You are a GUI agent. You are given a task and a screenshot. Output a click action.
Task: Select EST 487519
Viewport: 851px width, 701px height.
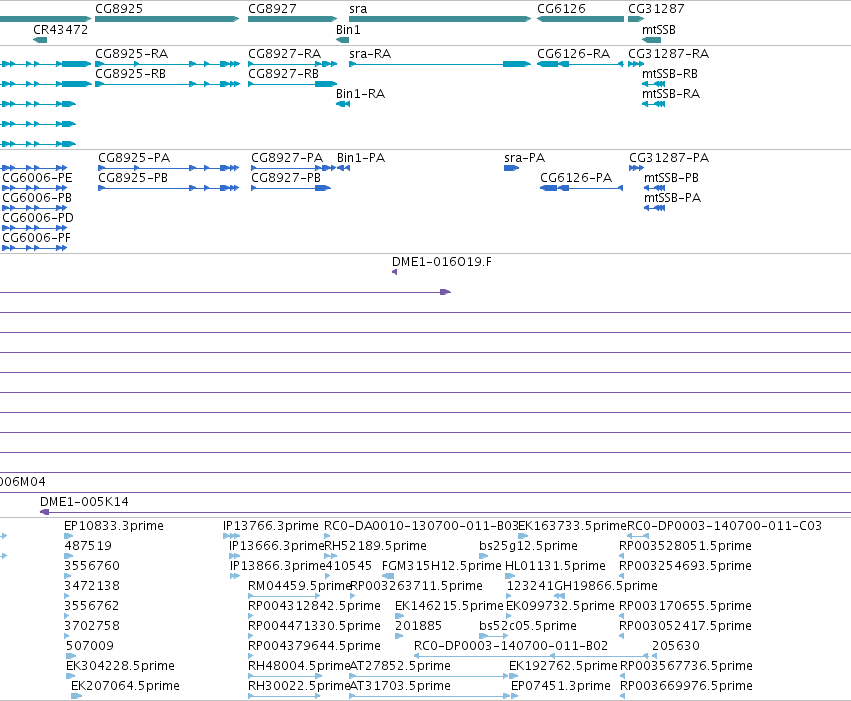coord(88,546)
